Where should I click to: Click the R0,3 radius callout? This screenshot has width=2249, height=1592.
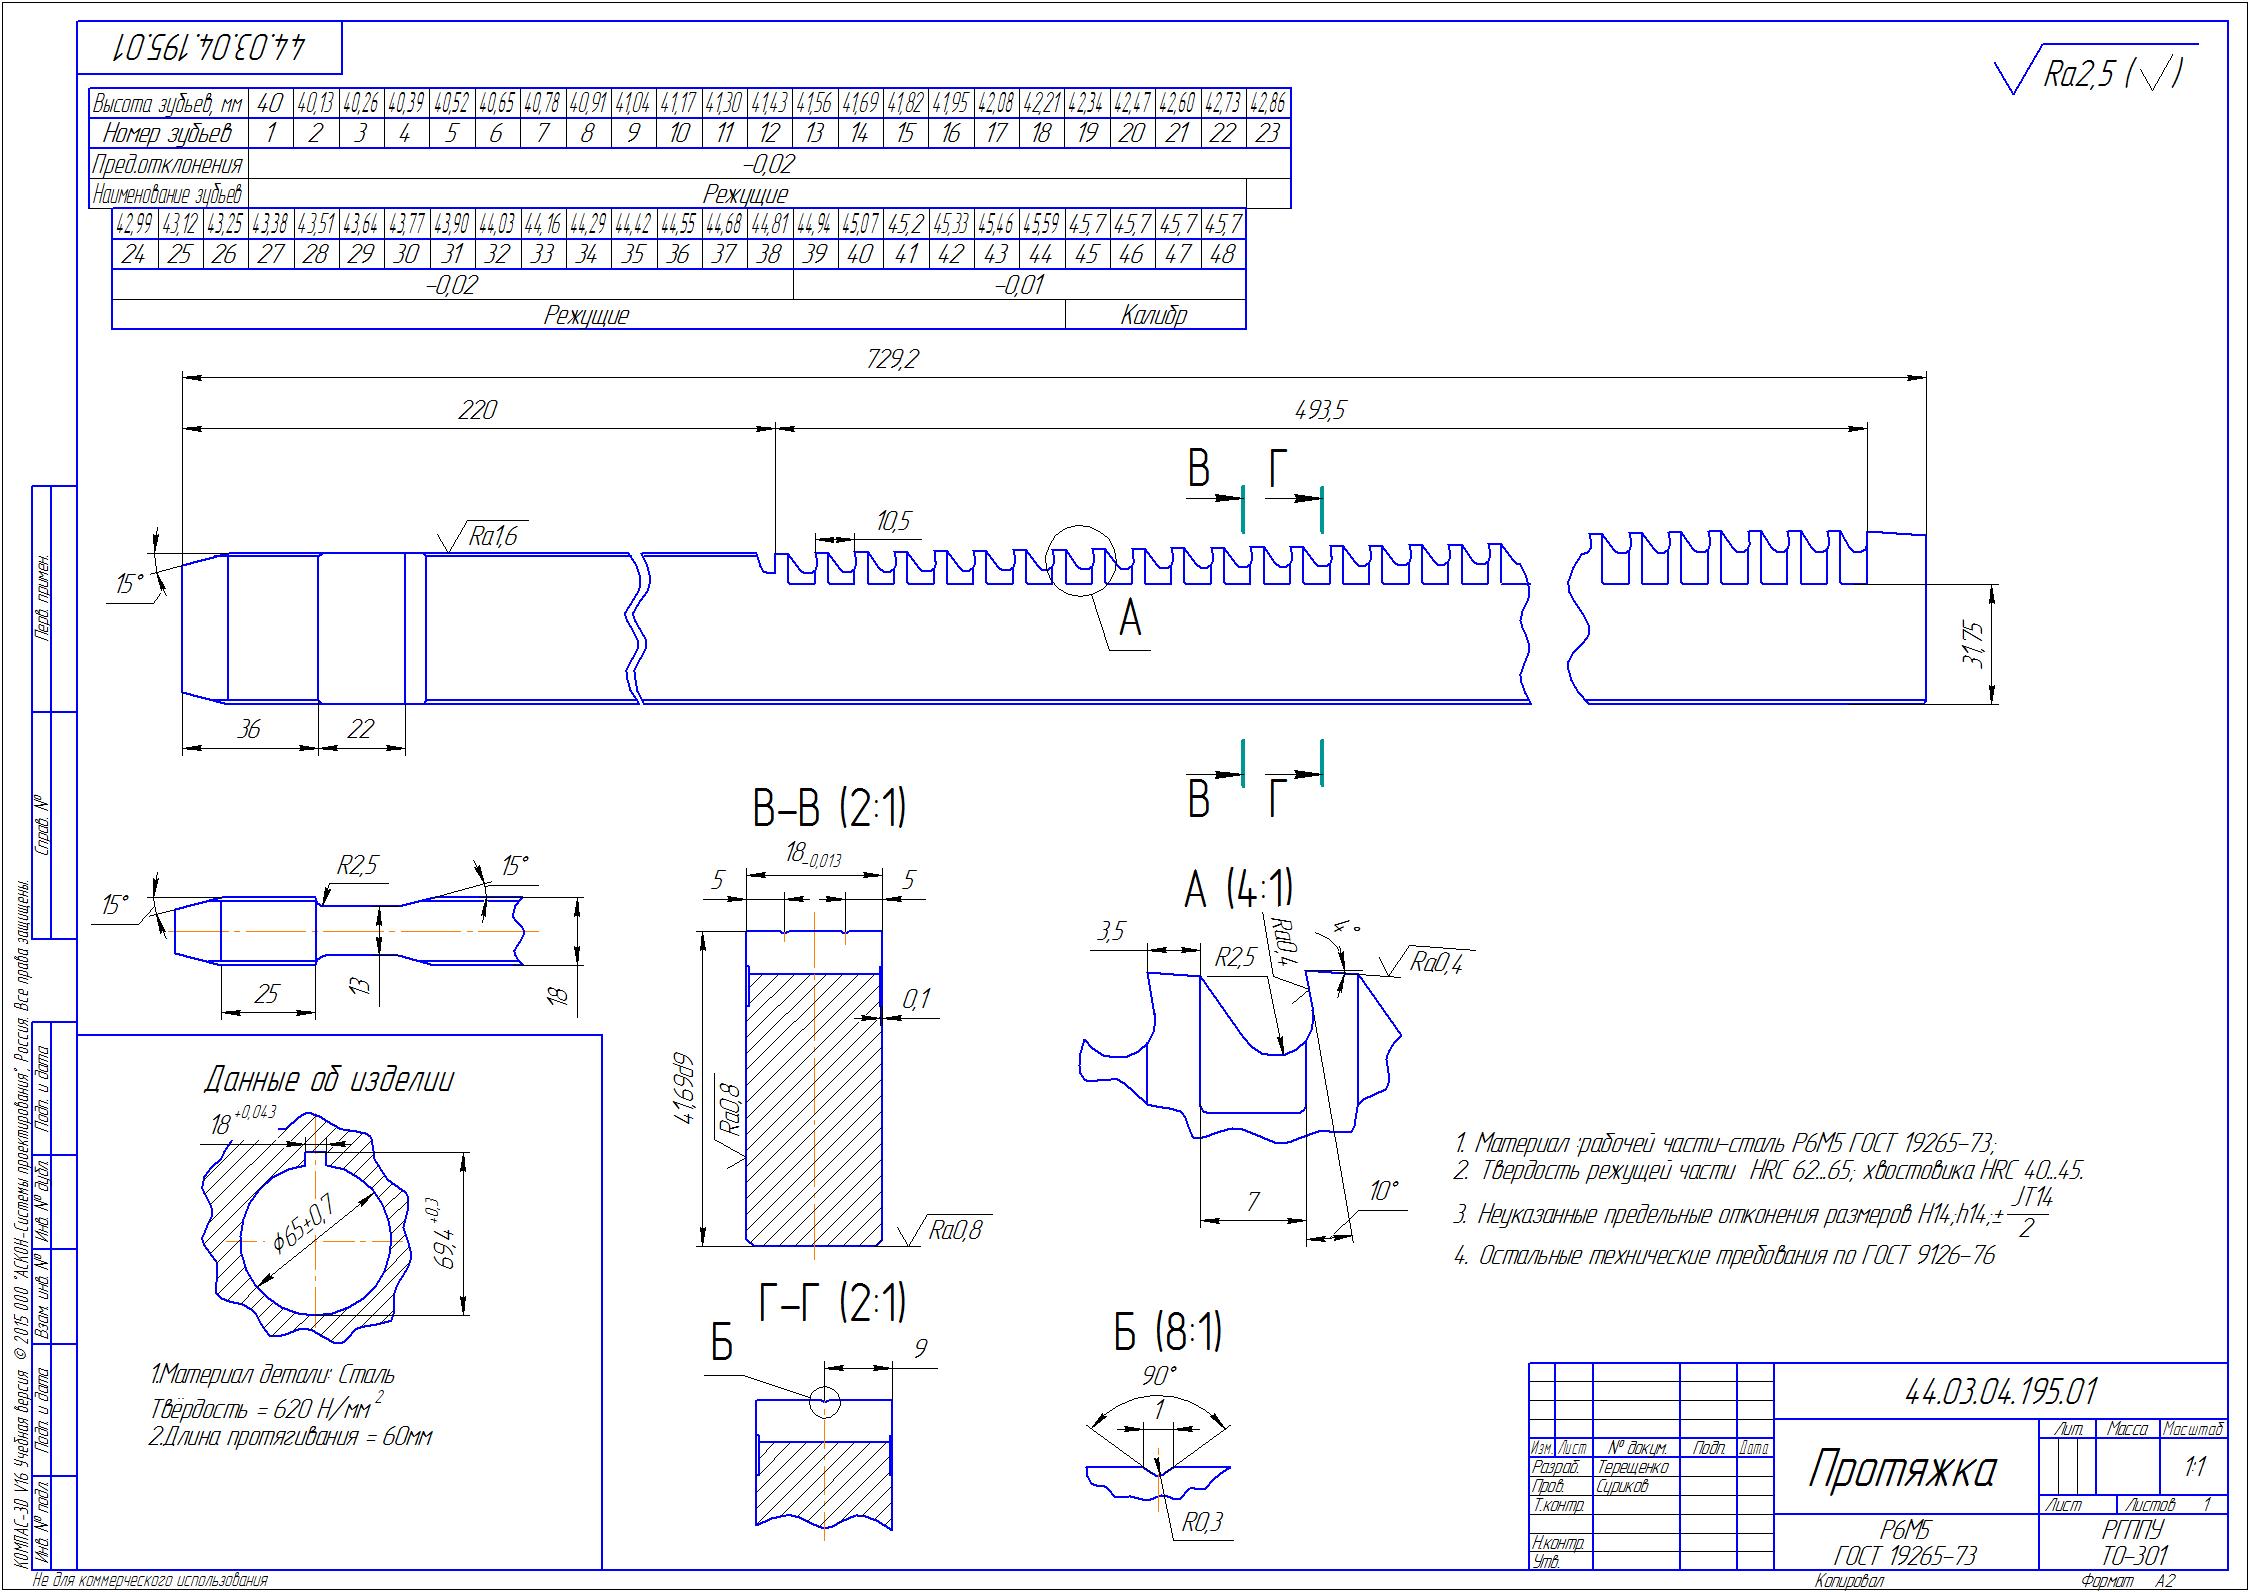point(1201,1524)
